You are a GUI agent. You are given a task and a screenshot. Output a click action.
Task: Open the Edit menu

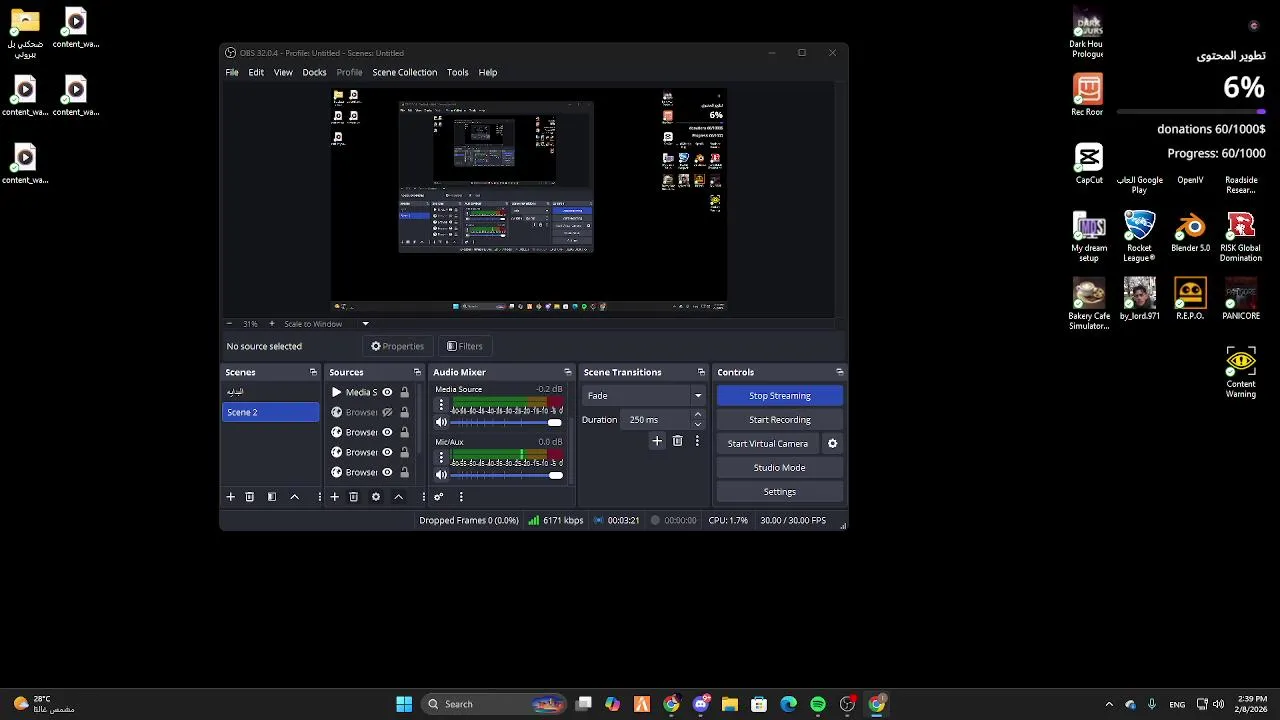pos(256,72)
